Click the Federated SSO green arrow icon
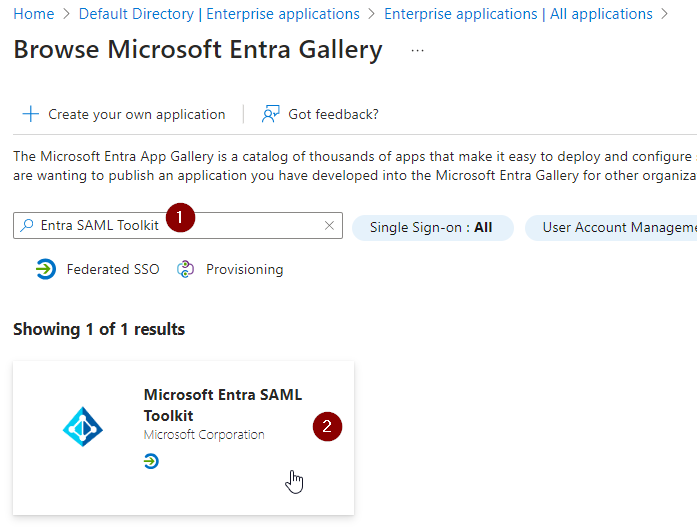This screenshot has width=697, height=531. coord(45,269)
